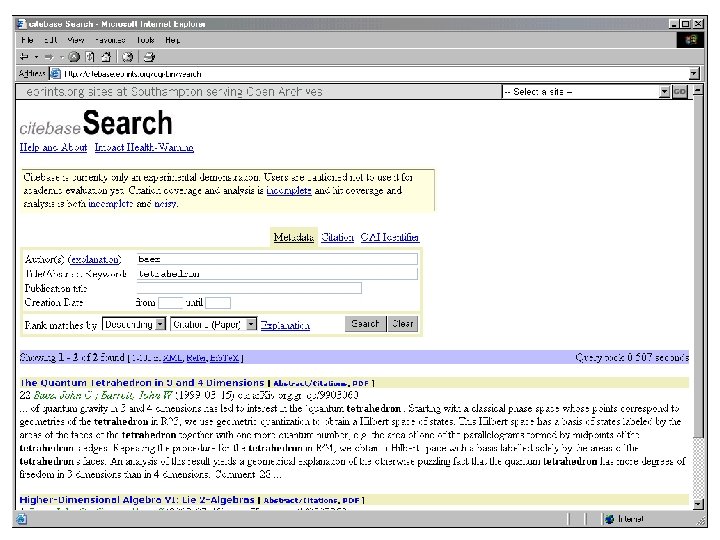The width and height of the screenshot is (720, 540).
Task: Open 'Higher-Dimensional Algebra VI: Lie 2-Algebras'
Action: tap(137, 500)
